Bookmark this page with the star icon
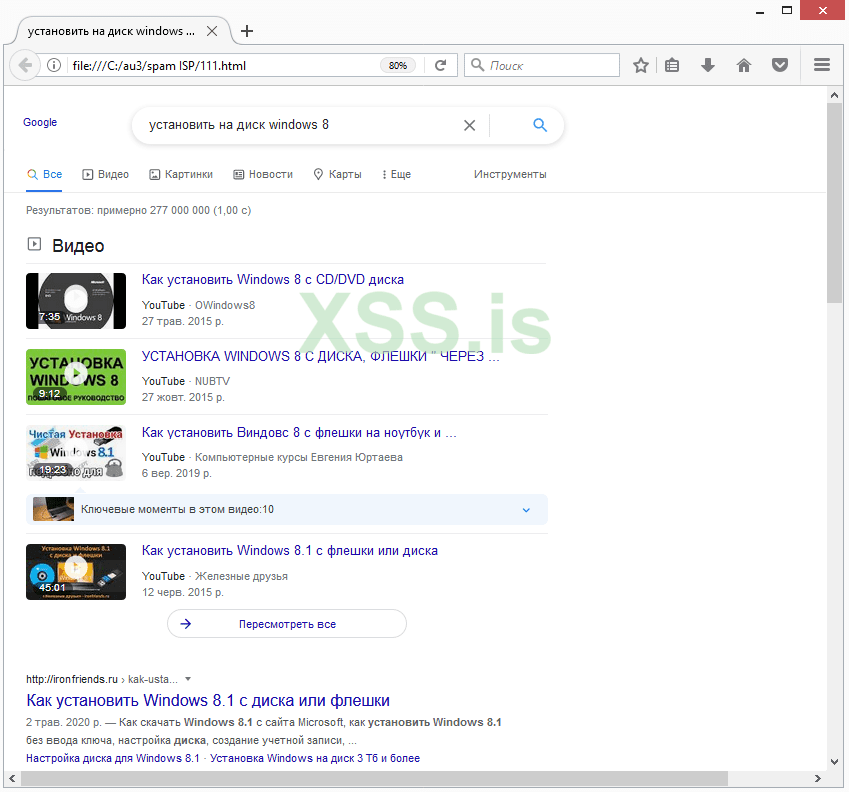849x792 pixels. coord(641,66)
